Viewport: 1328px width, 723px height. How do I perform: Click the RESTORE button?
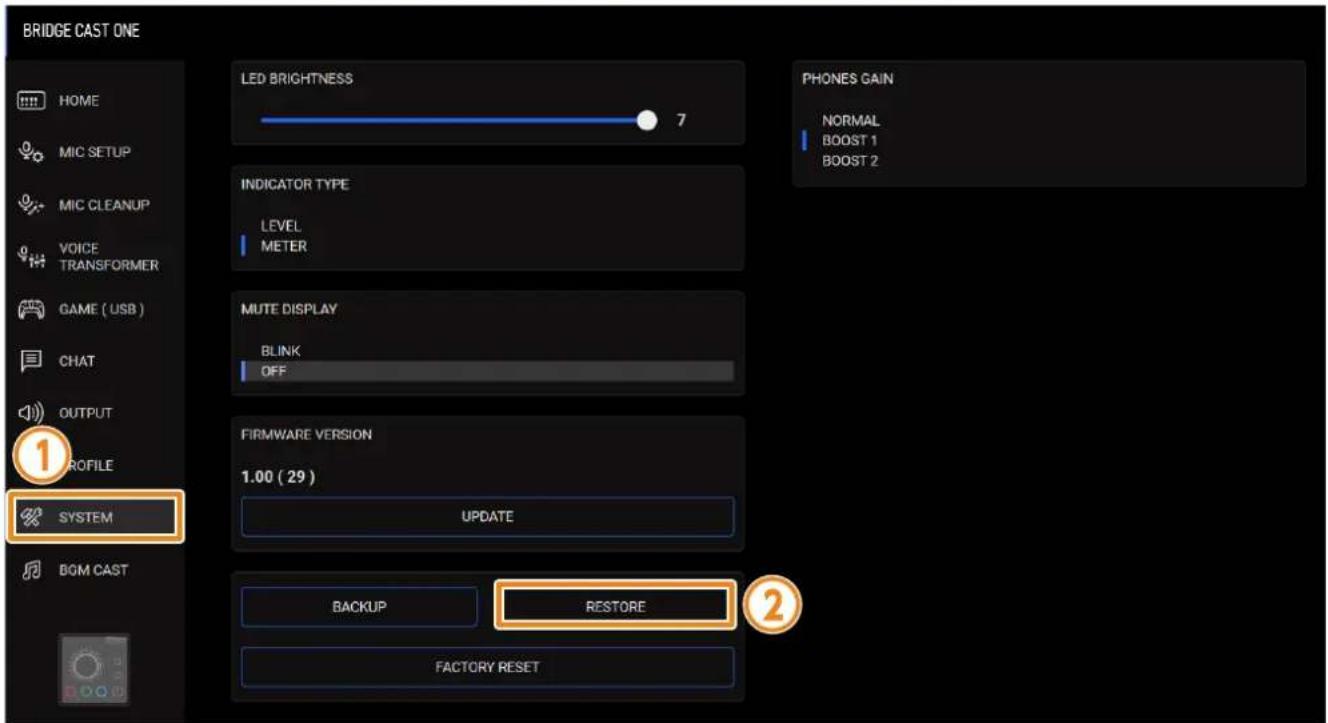[x=616, y=607]
